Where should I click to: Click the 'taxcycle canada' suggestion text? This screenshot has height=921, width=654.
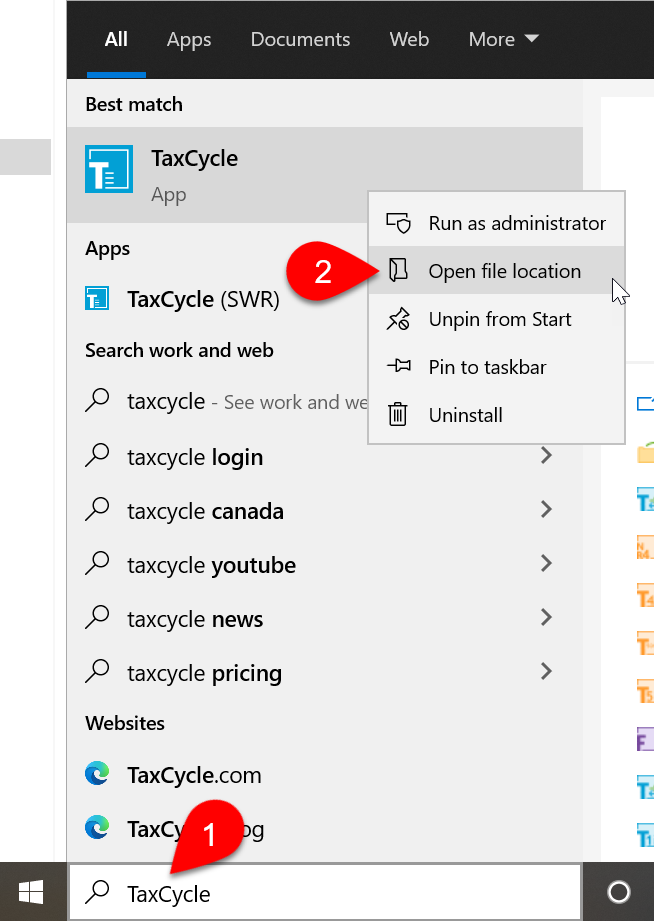tap(205, 511)
